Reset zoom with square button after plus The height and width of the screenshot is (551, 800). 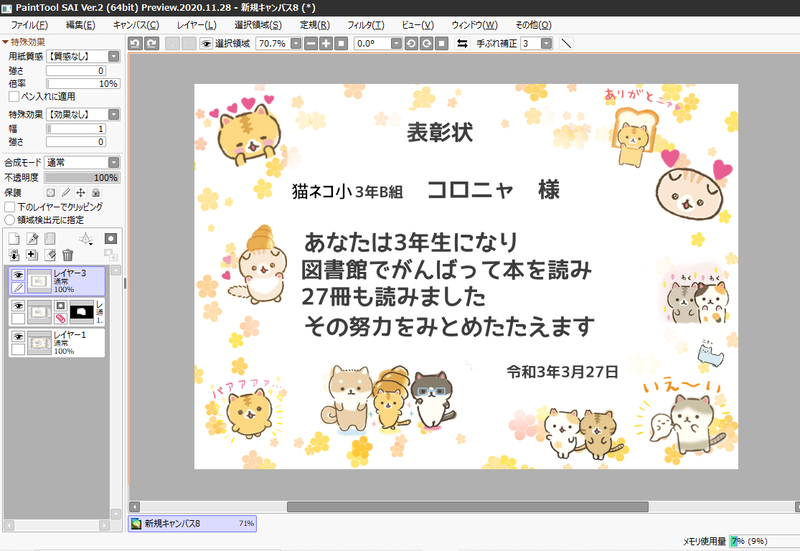click(x=341, y=43)
